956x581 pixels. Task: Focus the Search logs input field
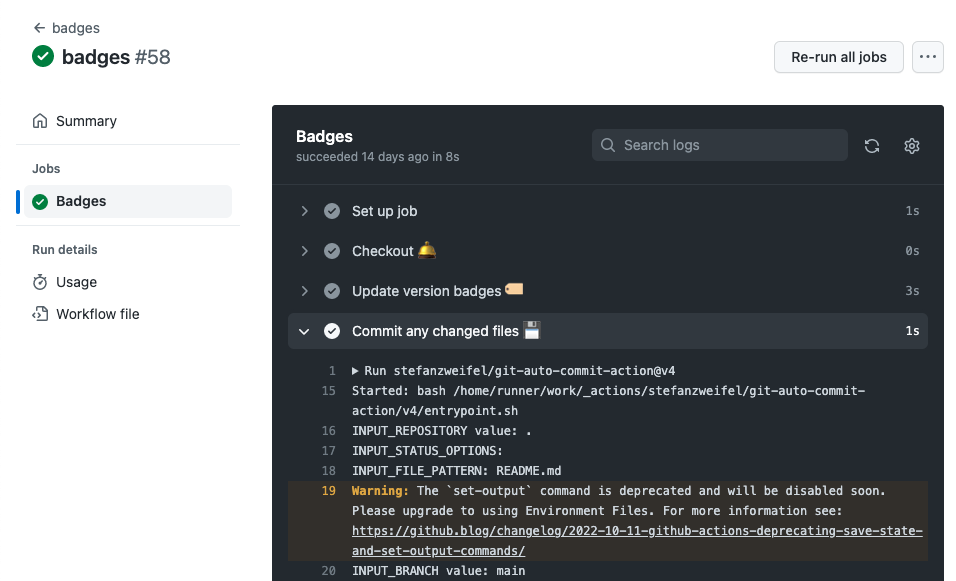coord(719,145)
